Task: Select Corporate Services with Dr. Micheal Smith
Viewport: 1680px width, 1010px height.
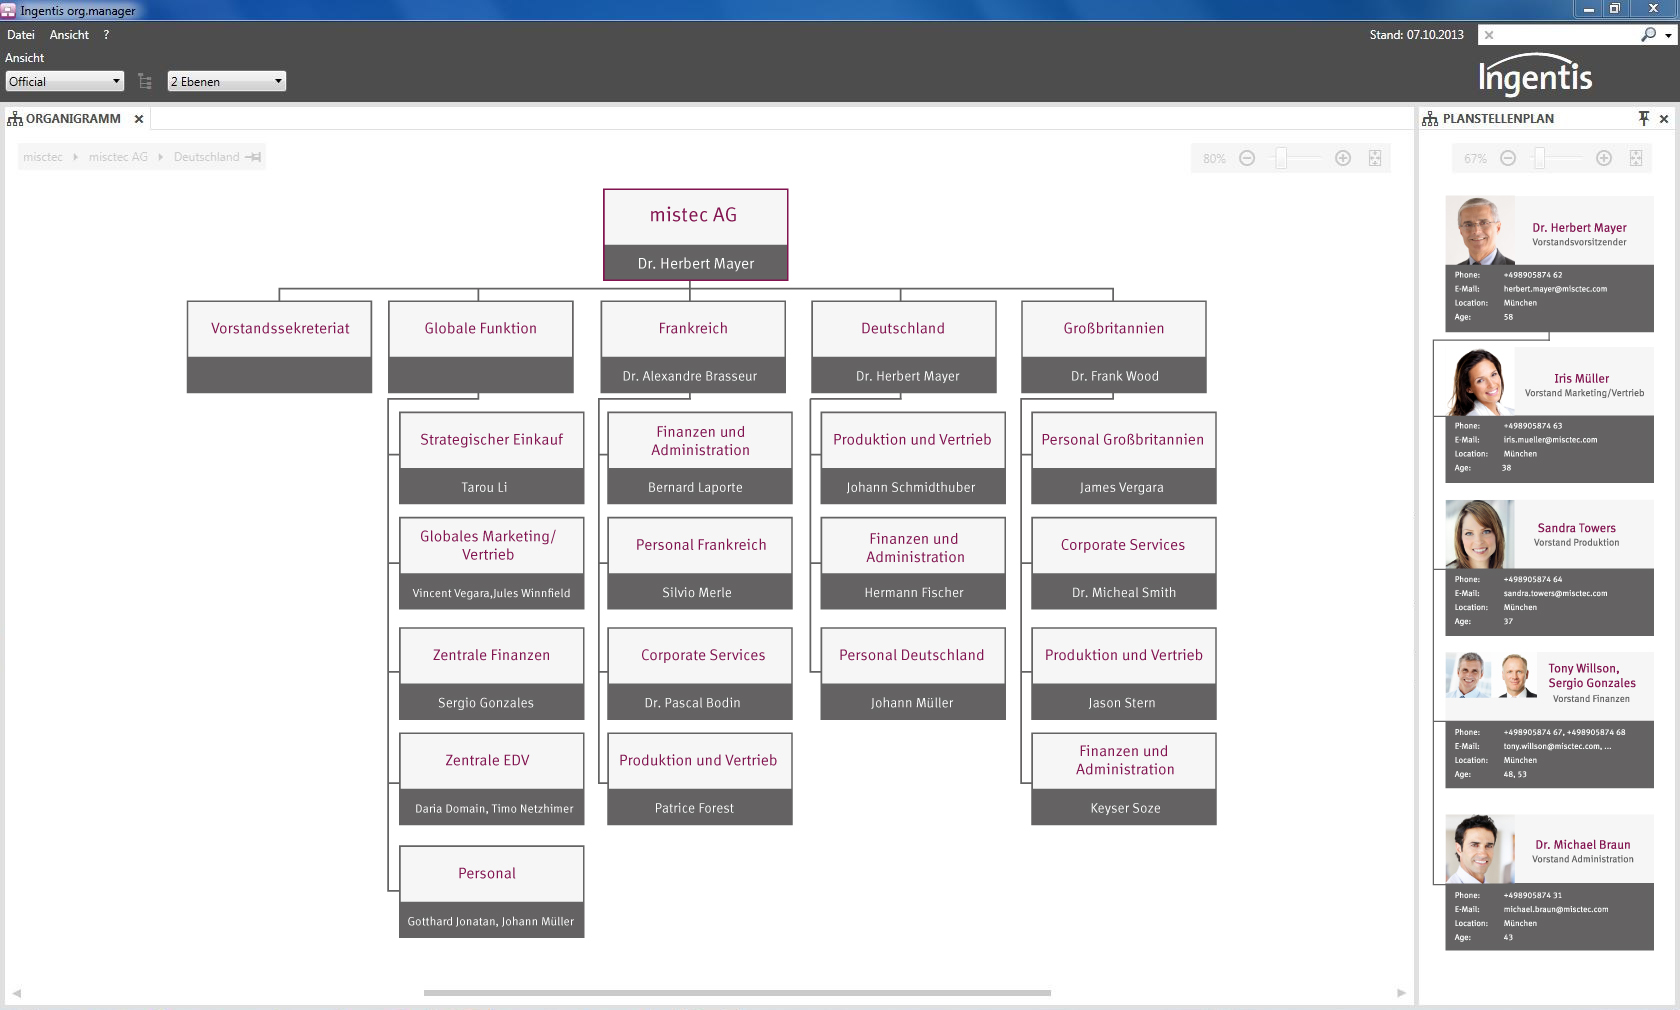Action: pyautogui.click(x=1124, y=563)
